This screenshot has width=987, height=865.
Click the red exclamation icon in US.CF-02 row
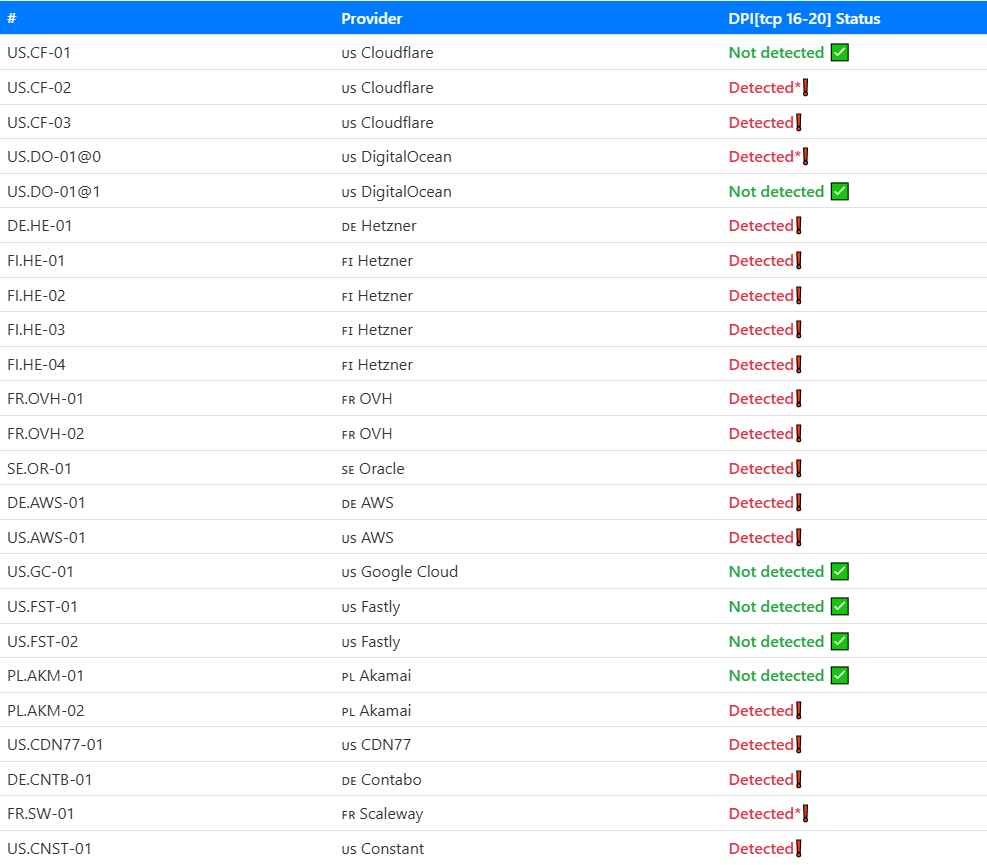pos(806,88)
